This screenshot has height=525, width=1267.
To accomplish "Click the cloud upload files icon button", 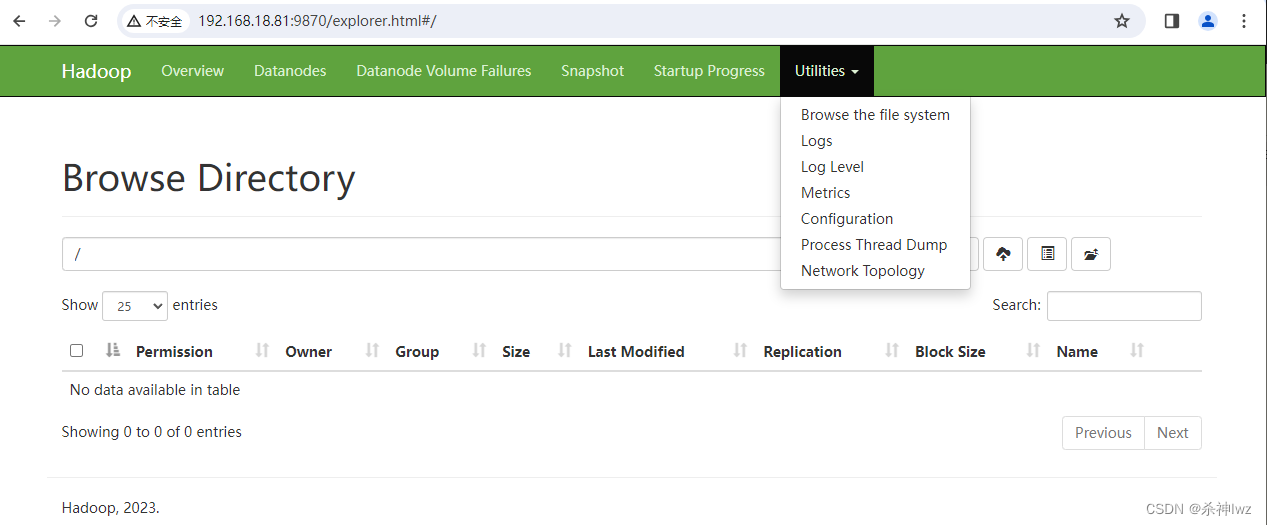I will pos(1003,254).
